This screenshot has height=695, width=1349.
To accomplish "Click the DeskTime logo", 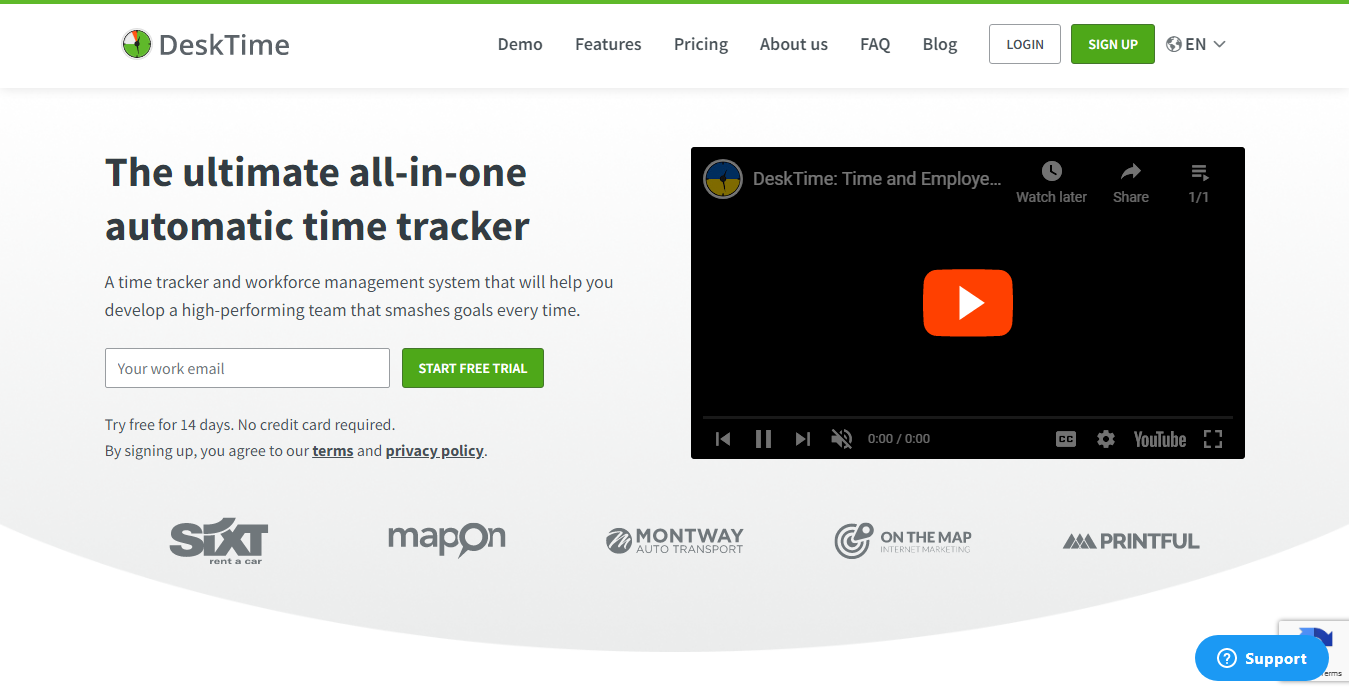I will pyautogui.click(x=205, y=44).
